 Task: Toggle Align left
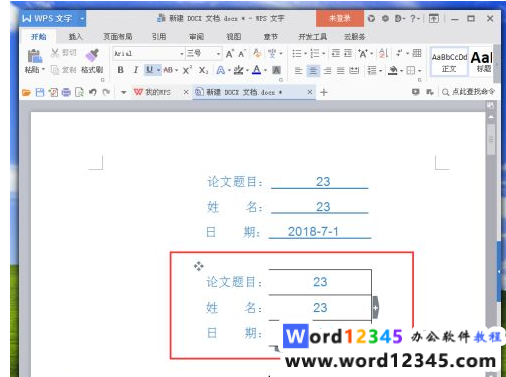(x=298, y=70)
